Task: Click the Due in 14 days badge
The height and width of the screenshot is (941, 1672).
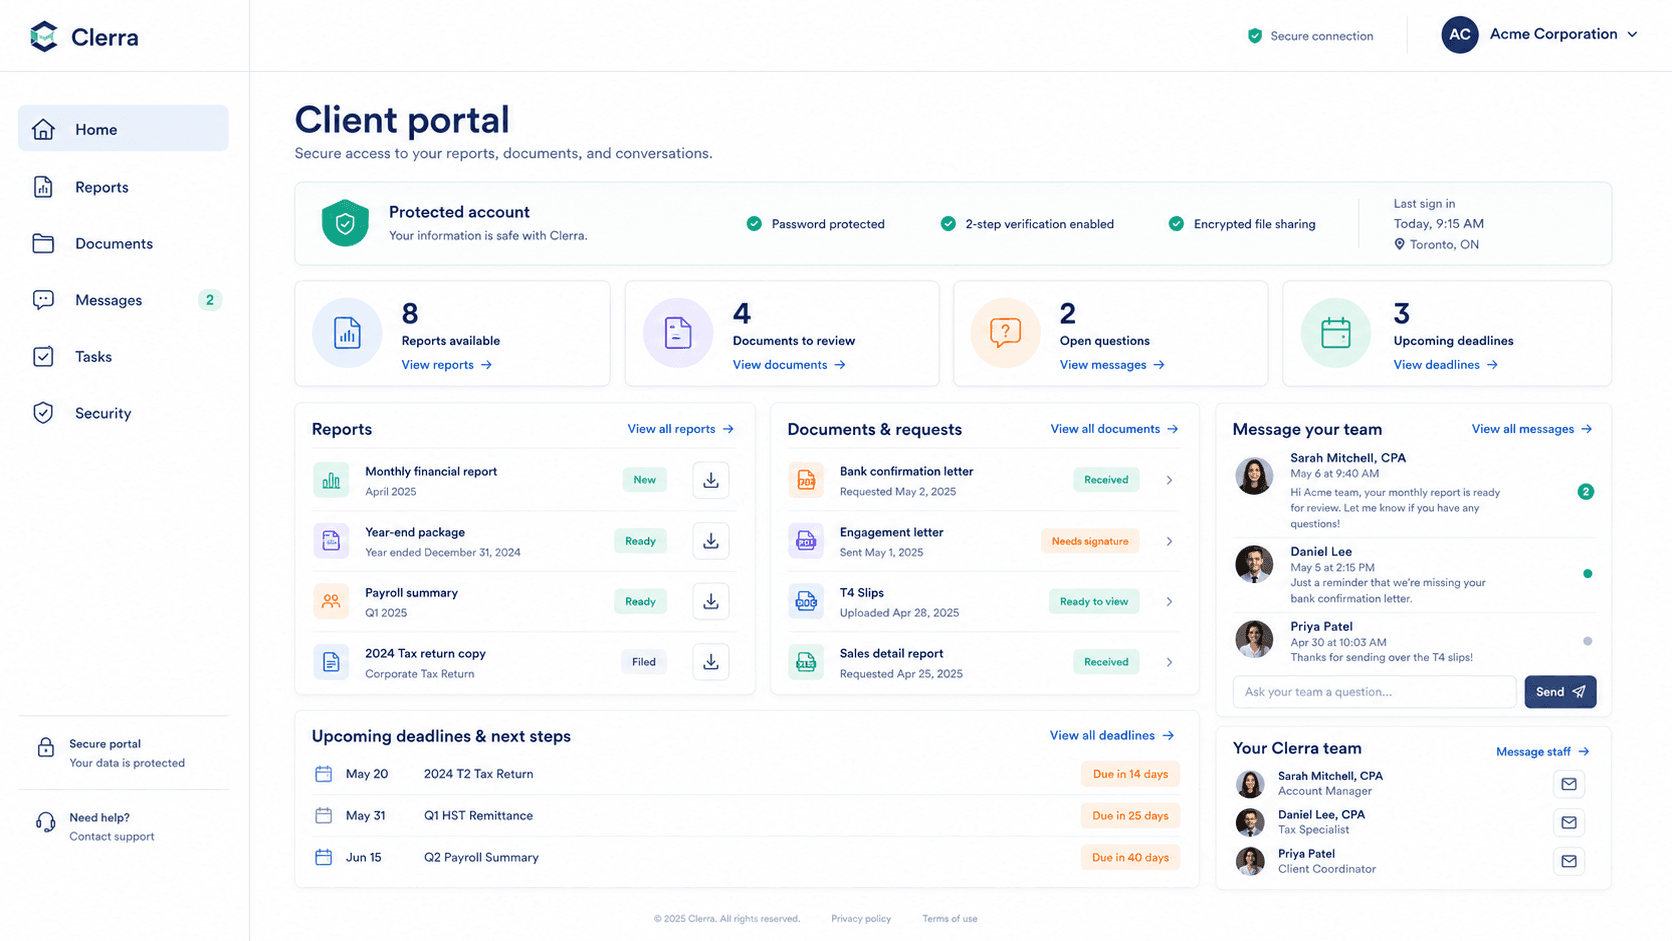Action: point(1130,774)
